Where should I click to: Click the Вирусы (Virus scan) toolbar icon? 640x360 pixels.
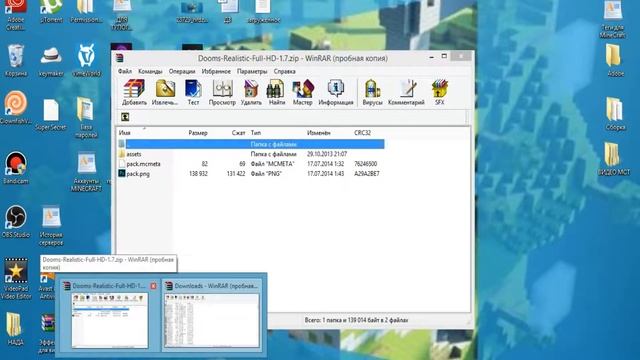(x=372, y=92)
